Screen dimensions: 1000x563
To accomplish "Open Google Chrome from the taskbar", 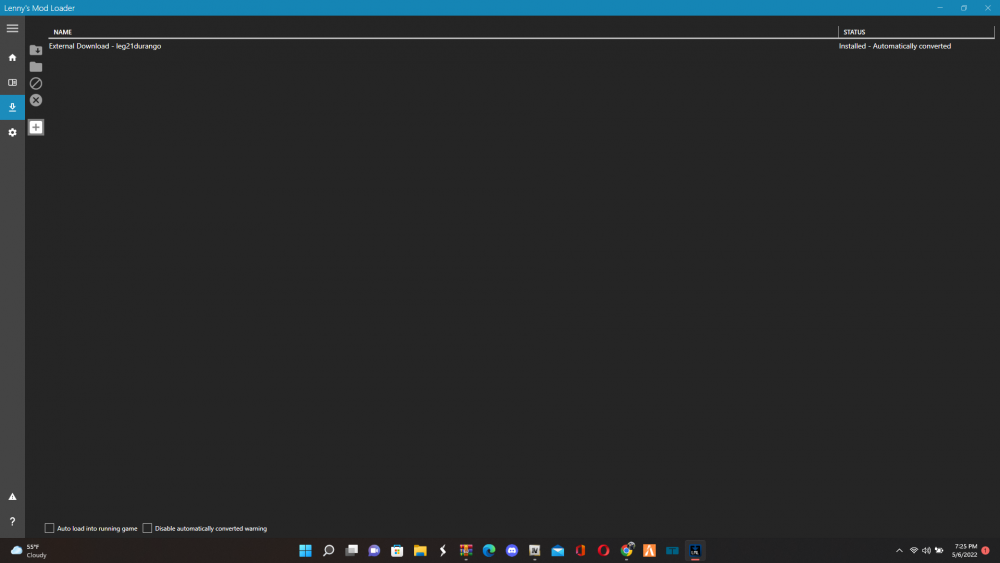I will (x=627, y=550).
